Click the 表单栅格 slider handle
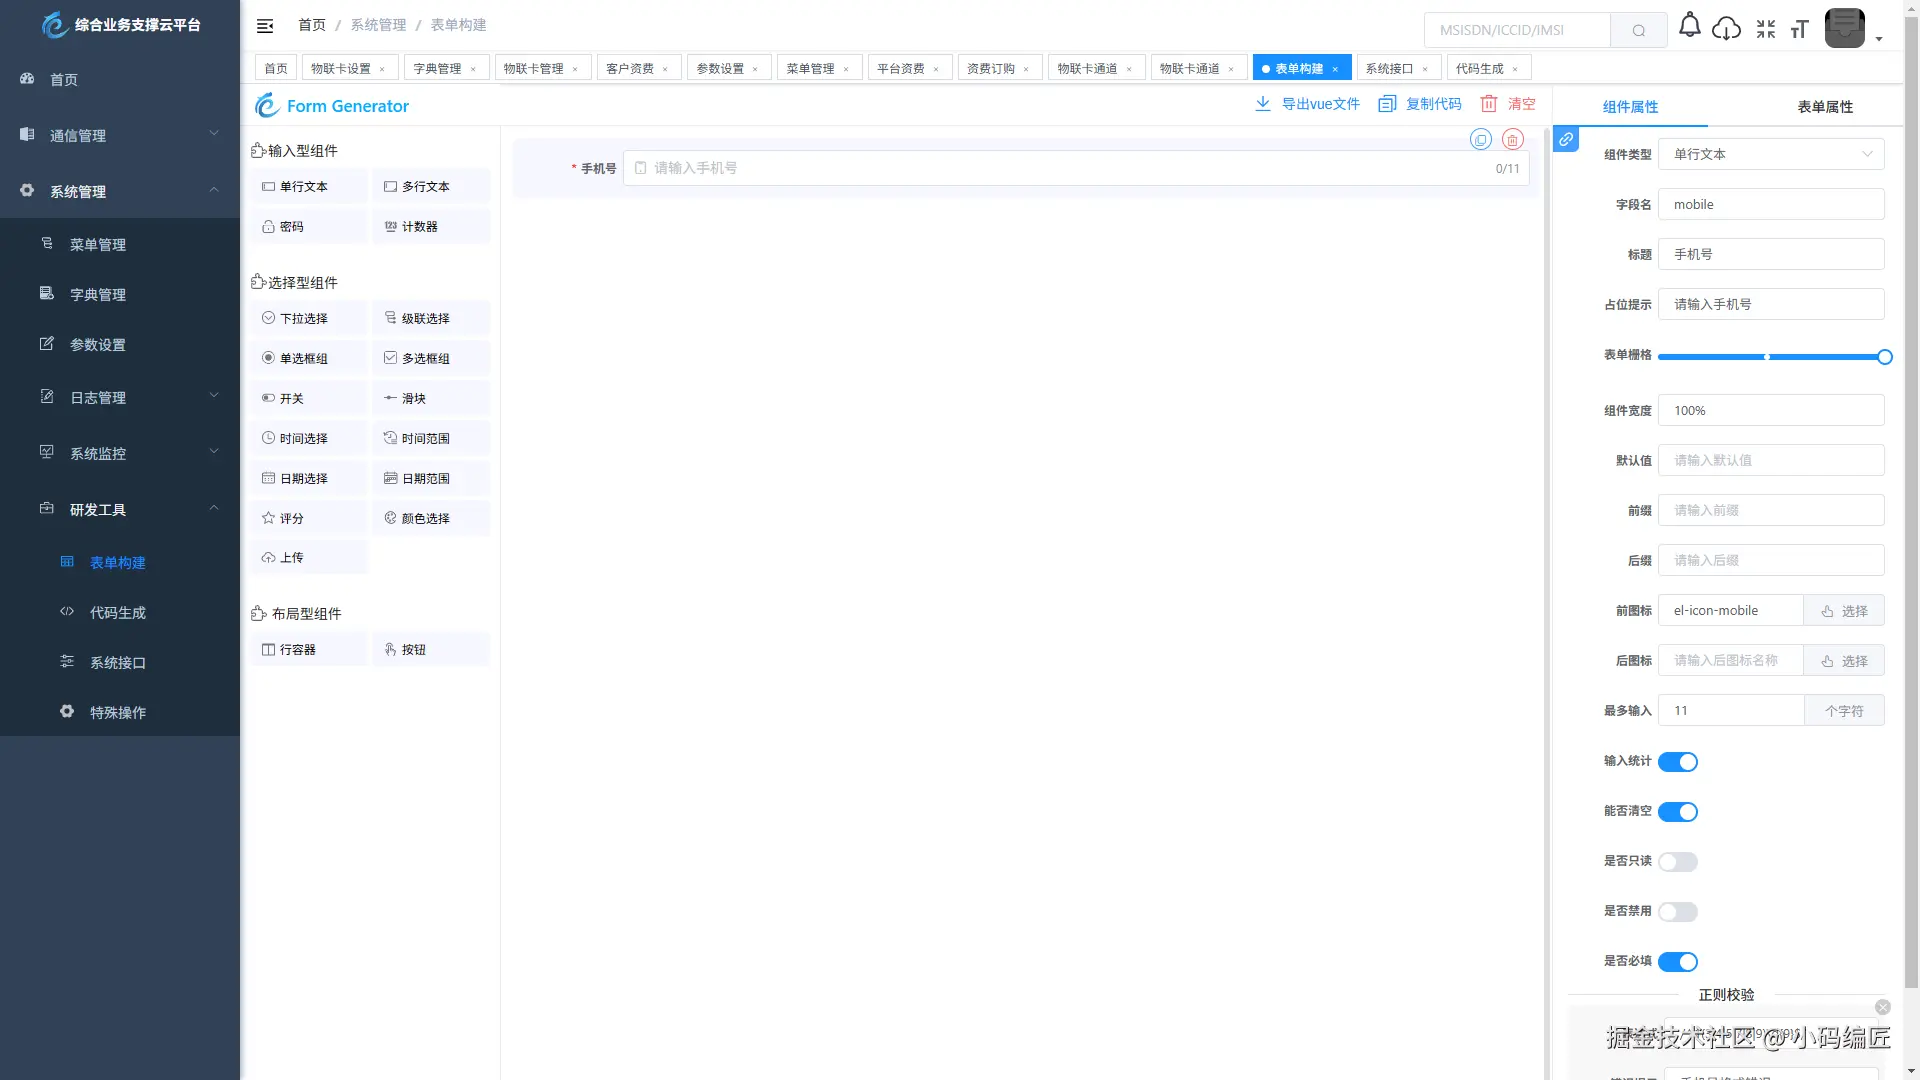Viewport: 1920px width, 1080px height. [1884, 357]
